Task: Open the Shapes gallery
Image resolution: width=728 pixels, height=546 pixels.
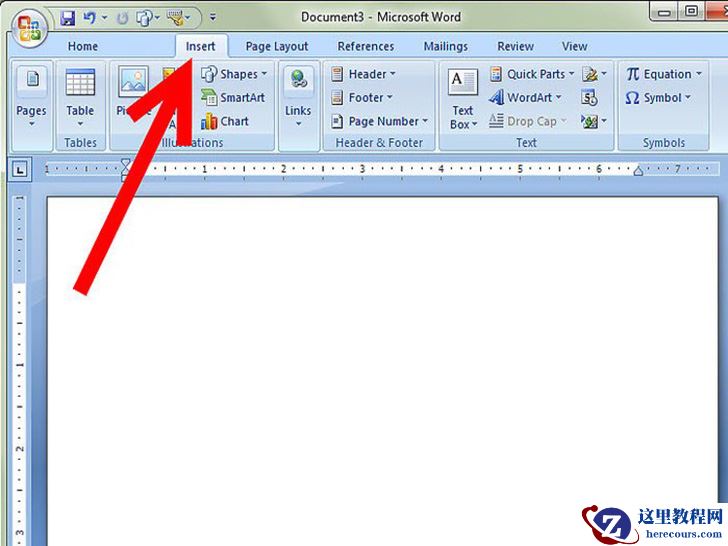Action: click(x=234, y=74)
